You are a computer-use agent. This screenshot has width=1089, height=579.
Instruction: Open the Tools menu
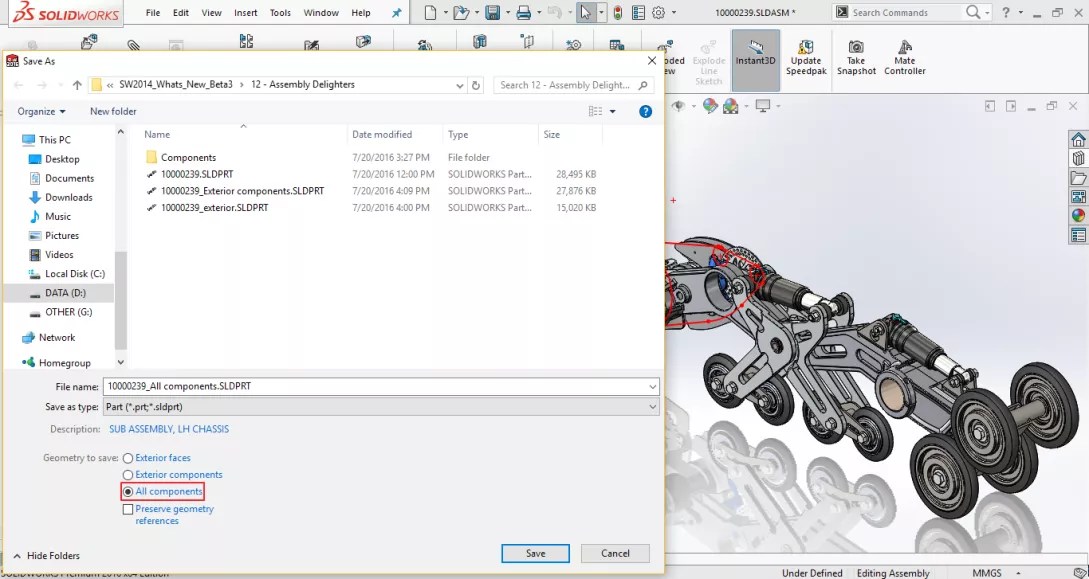[x=279, y=13]
